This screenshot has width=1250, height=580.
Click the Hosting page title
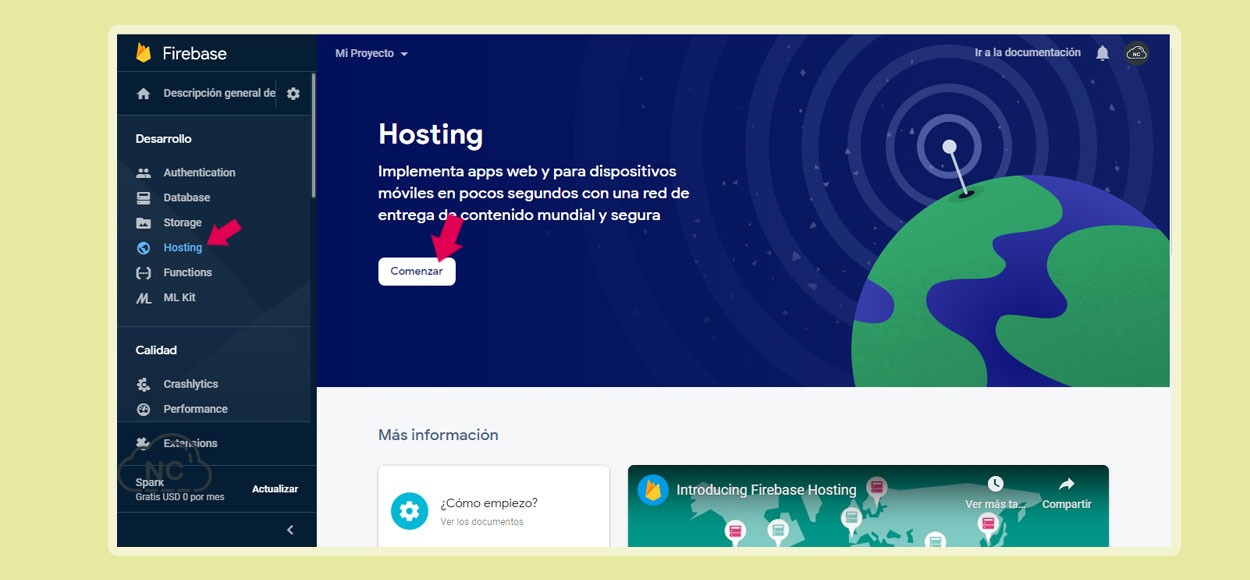pos(430,134)
